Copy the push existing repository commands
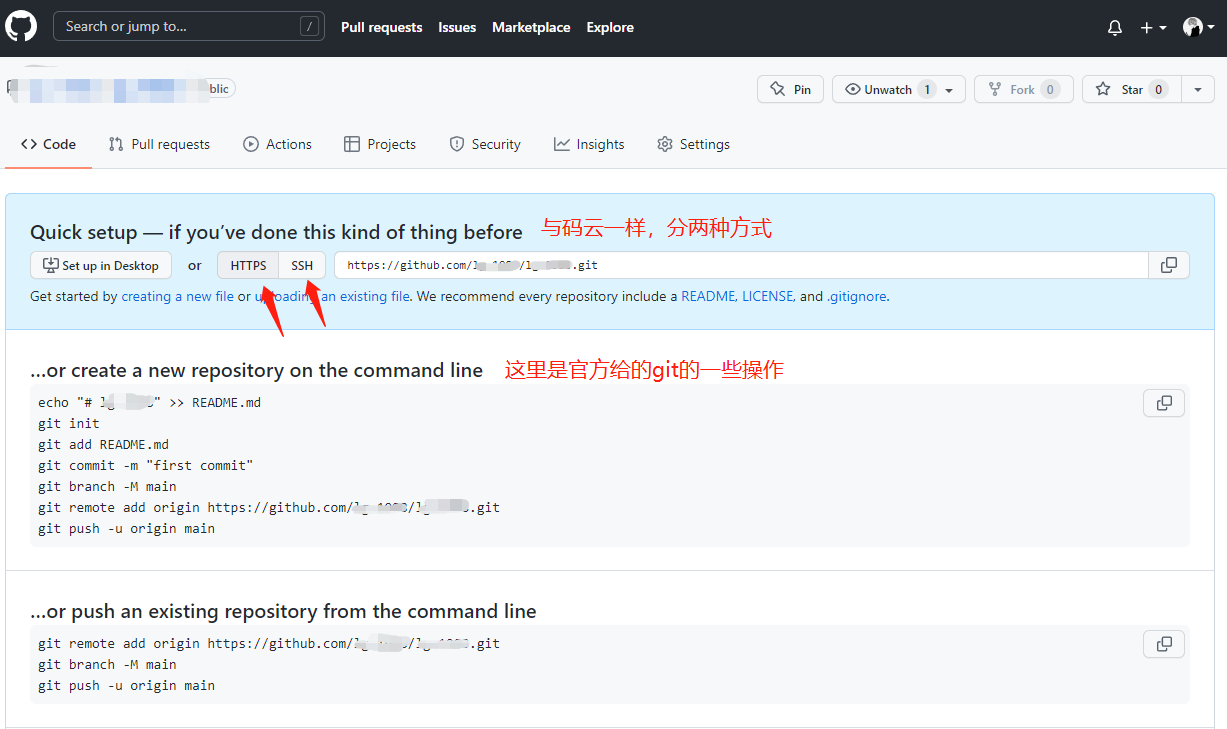Screen dimensions: 1227x729 [x=1164, y=644]
